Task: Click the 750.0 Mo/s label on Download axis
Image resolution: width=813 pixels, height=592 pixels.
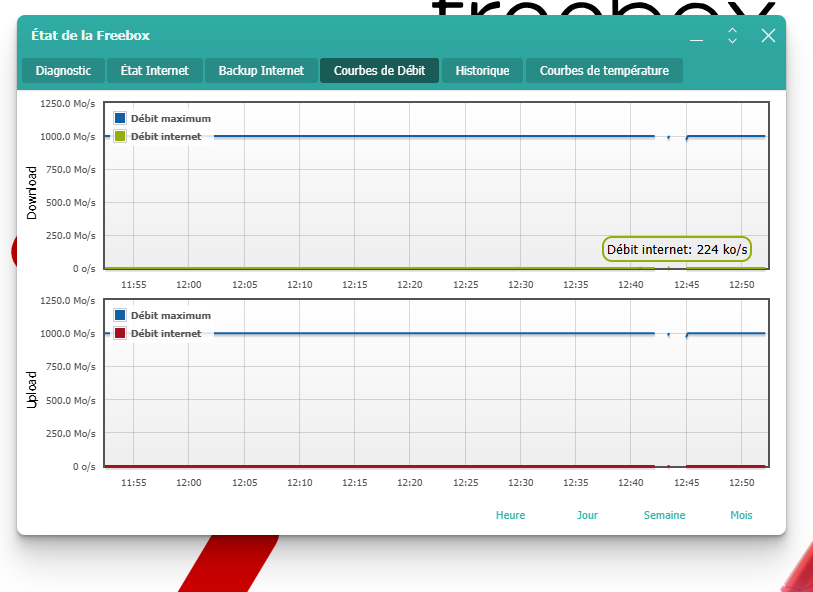Action: 71,170
